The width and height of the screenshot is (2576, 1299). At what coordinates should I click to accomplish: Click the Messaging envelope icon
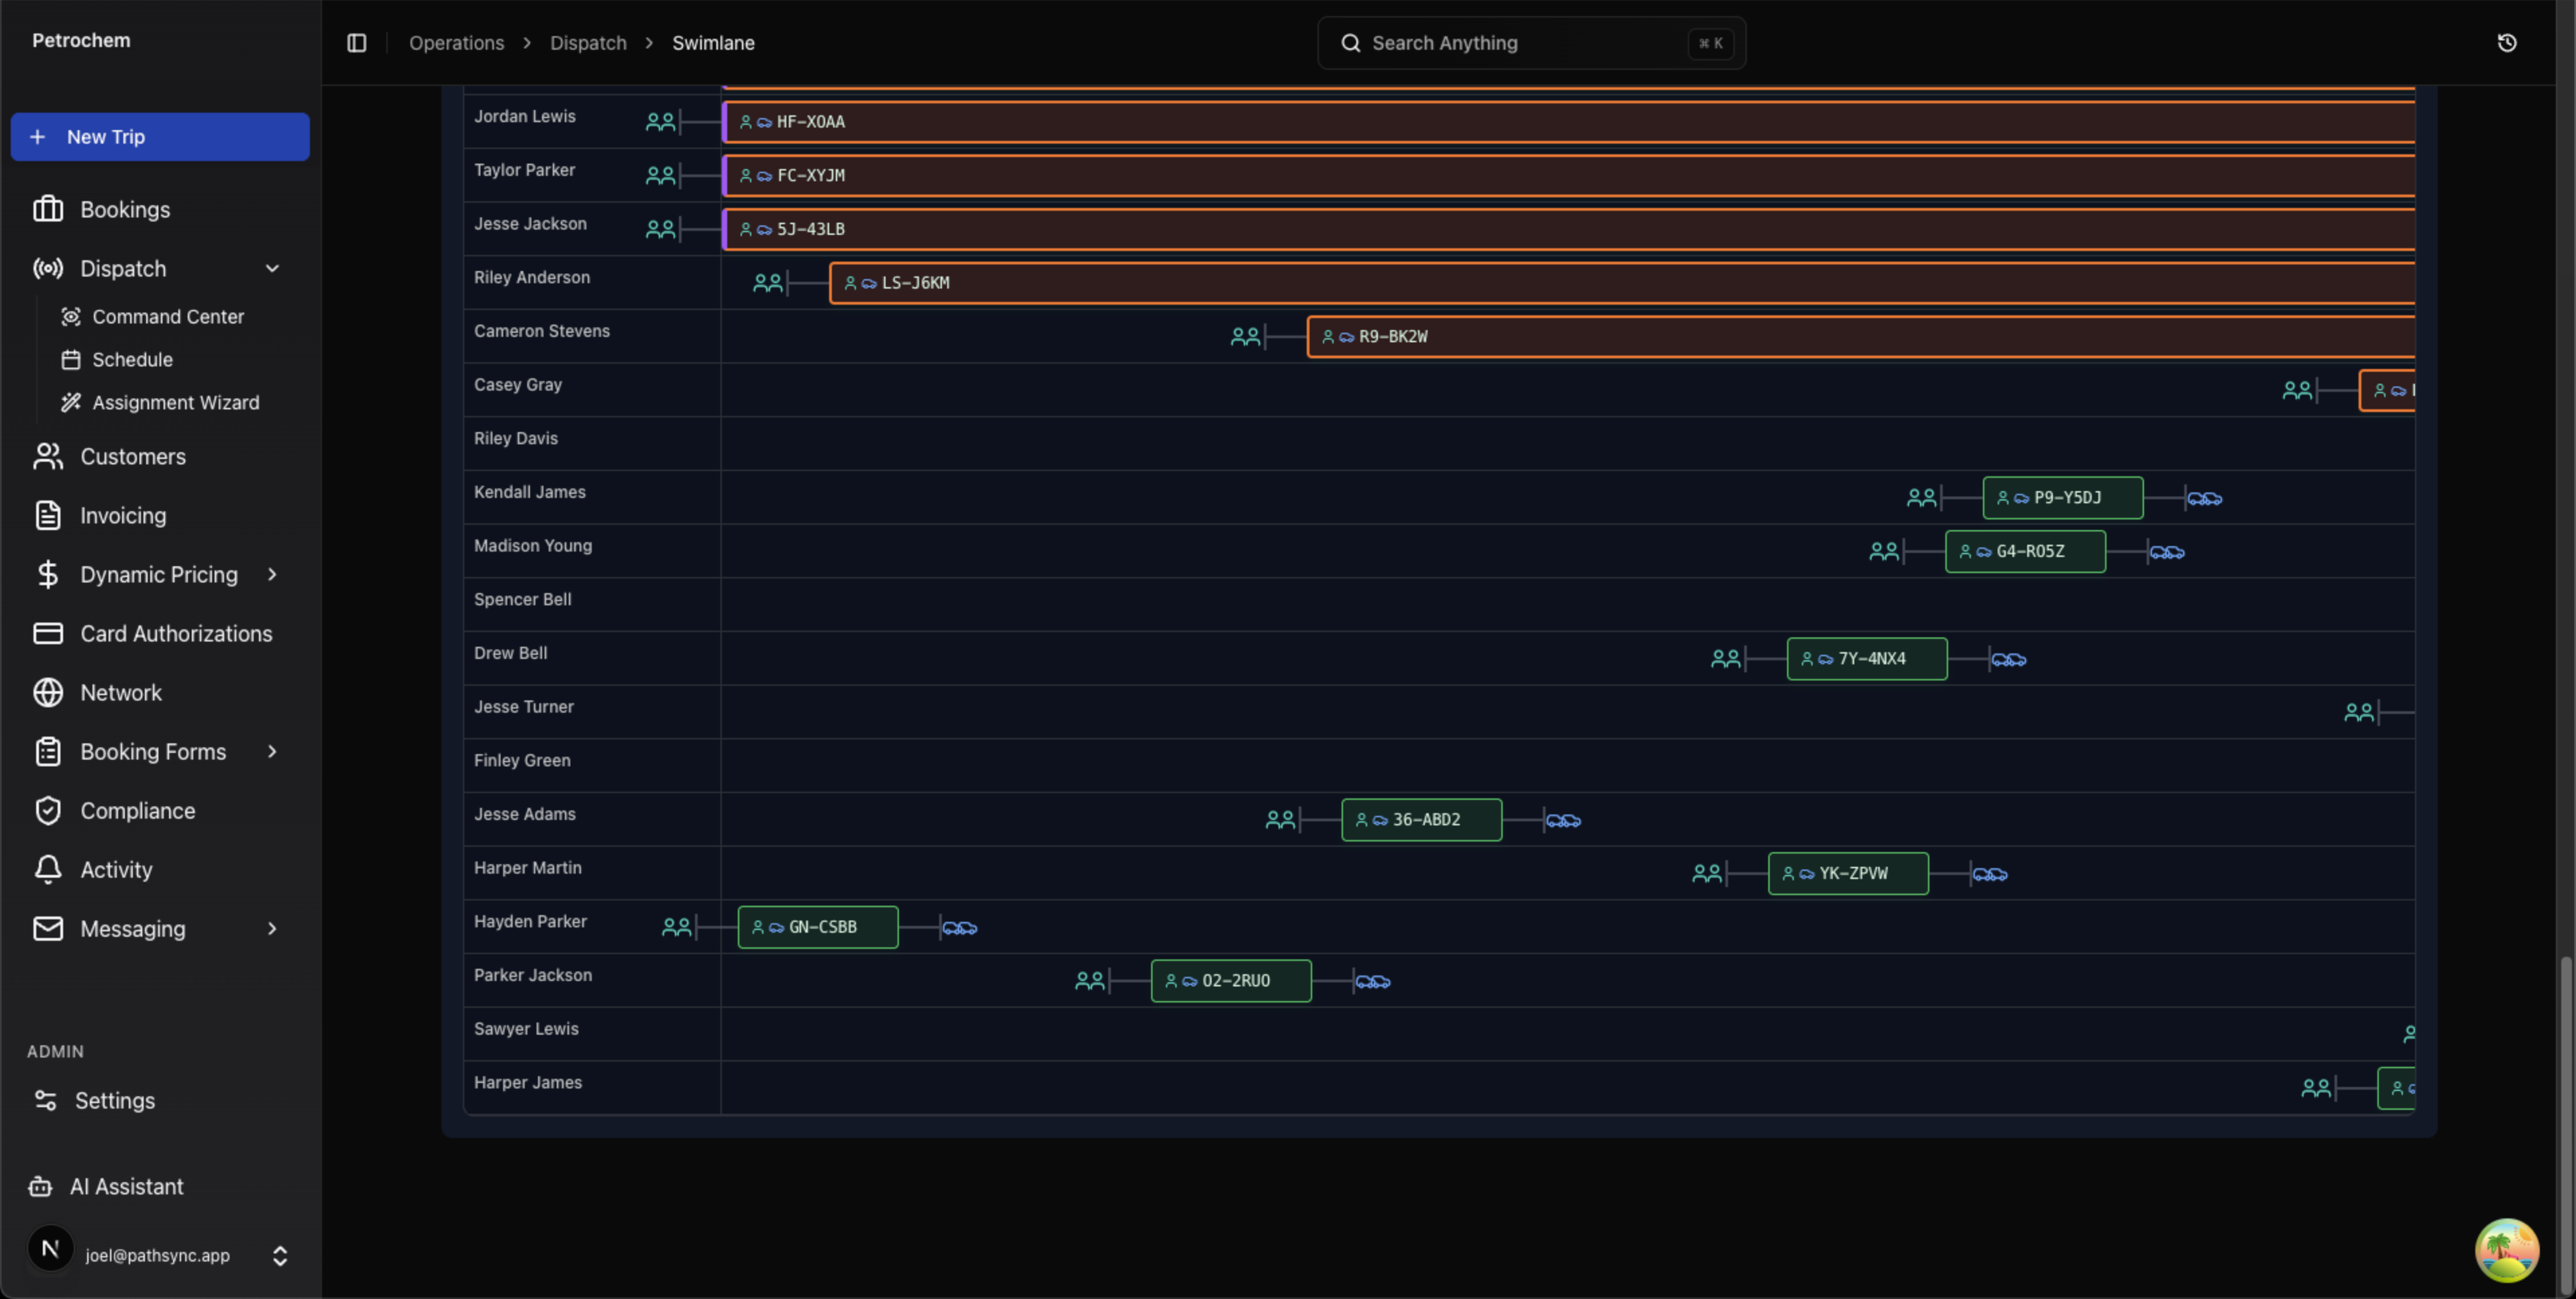coord(48,928)
